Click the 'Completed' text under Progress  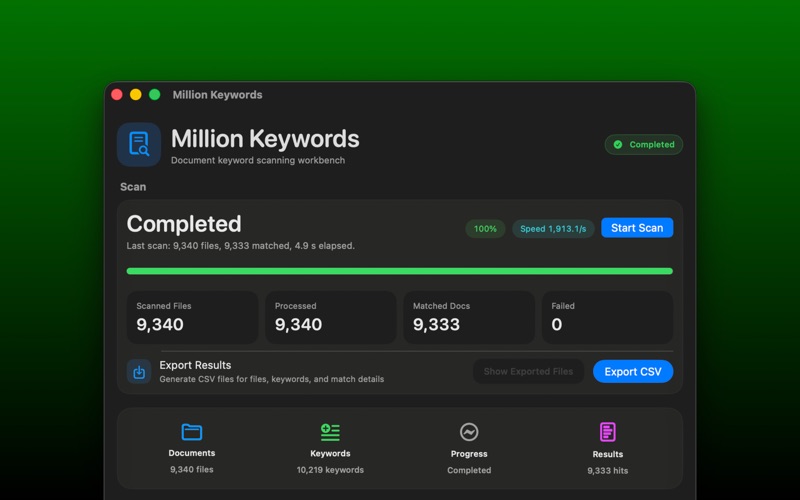(x=469, y=470)
